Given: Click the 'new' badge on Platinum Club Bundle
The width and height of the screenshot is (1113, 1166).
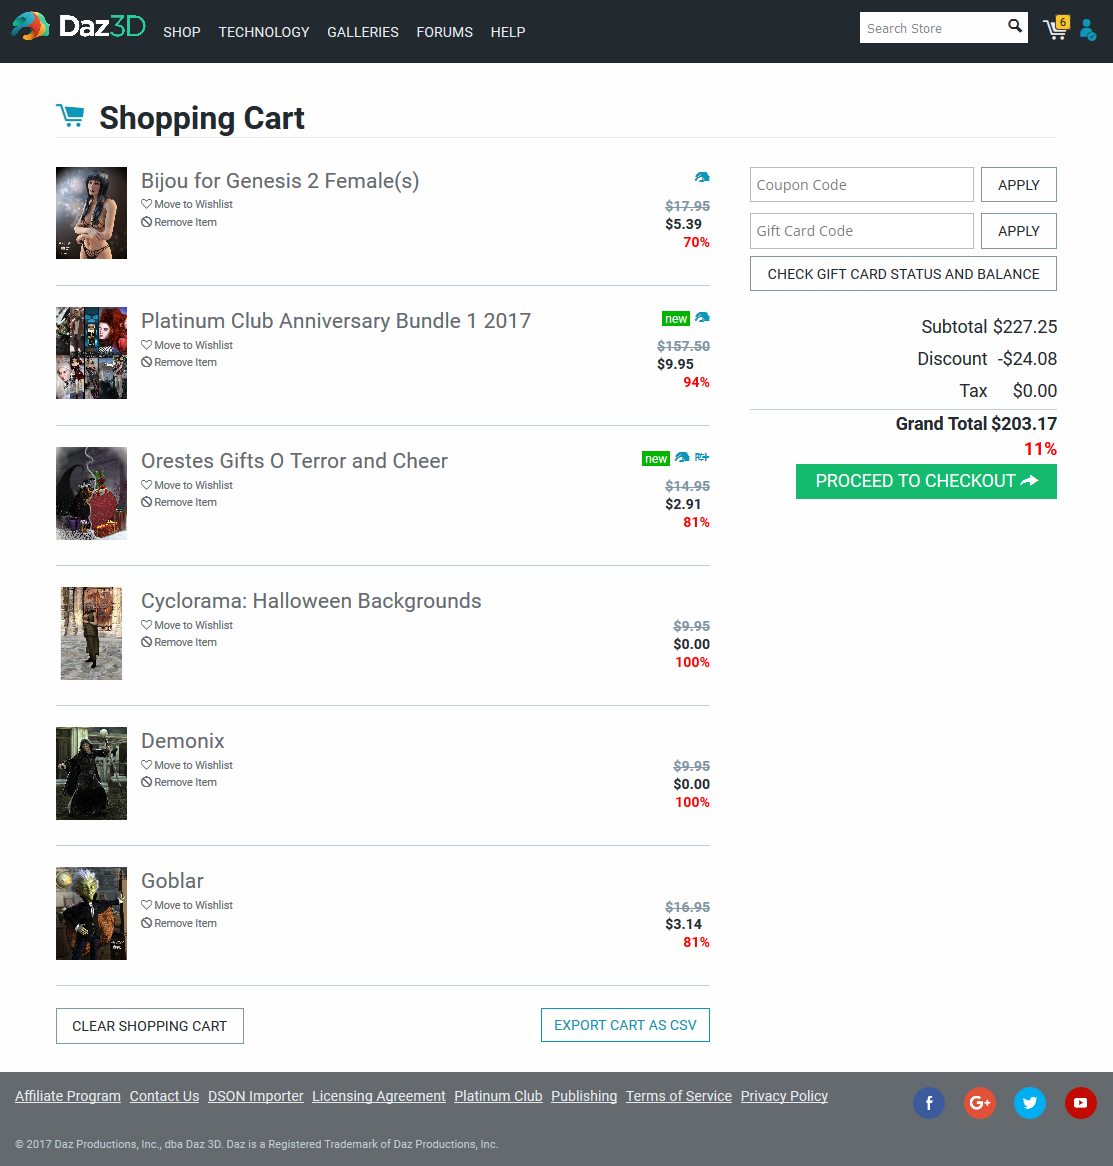Looking at the screenshot, I should click(x=676, y=318).
